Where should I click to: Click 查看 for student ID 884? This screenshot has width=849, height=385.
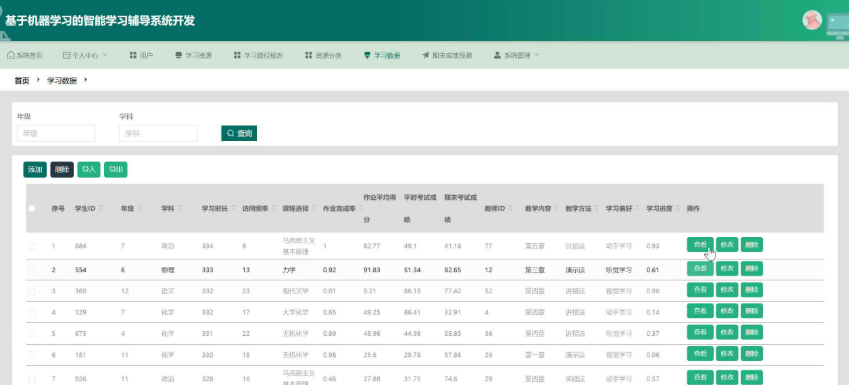(x=700, y=245)
